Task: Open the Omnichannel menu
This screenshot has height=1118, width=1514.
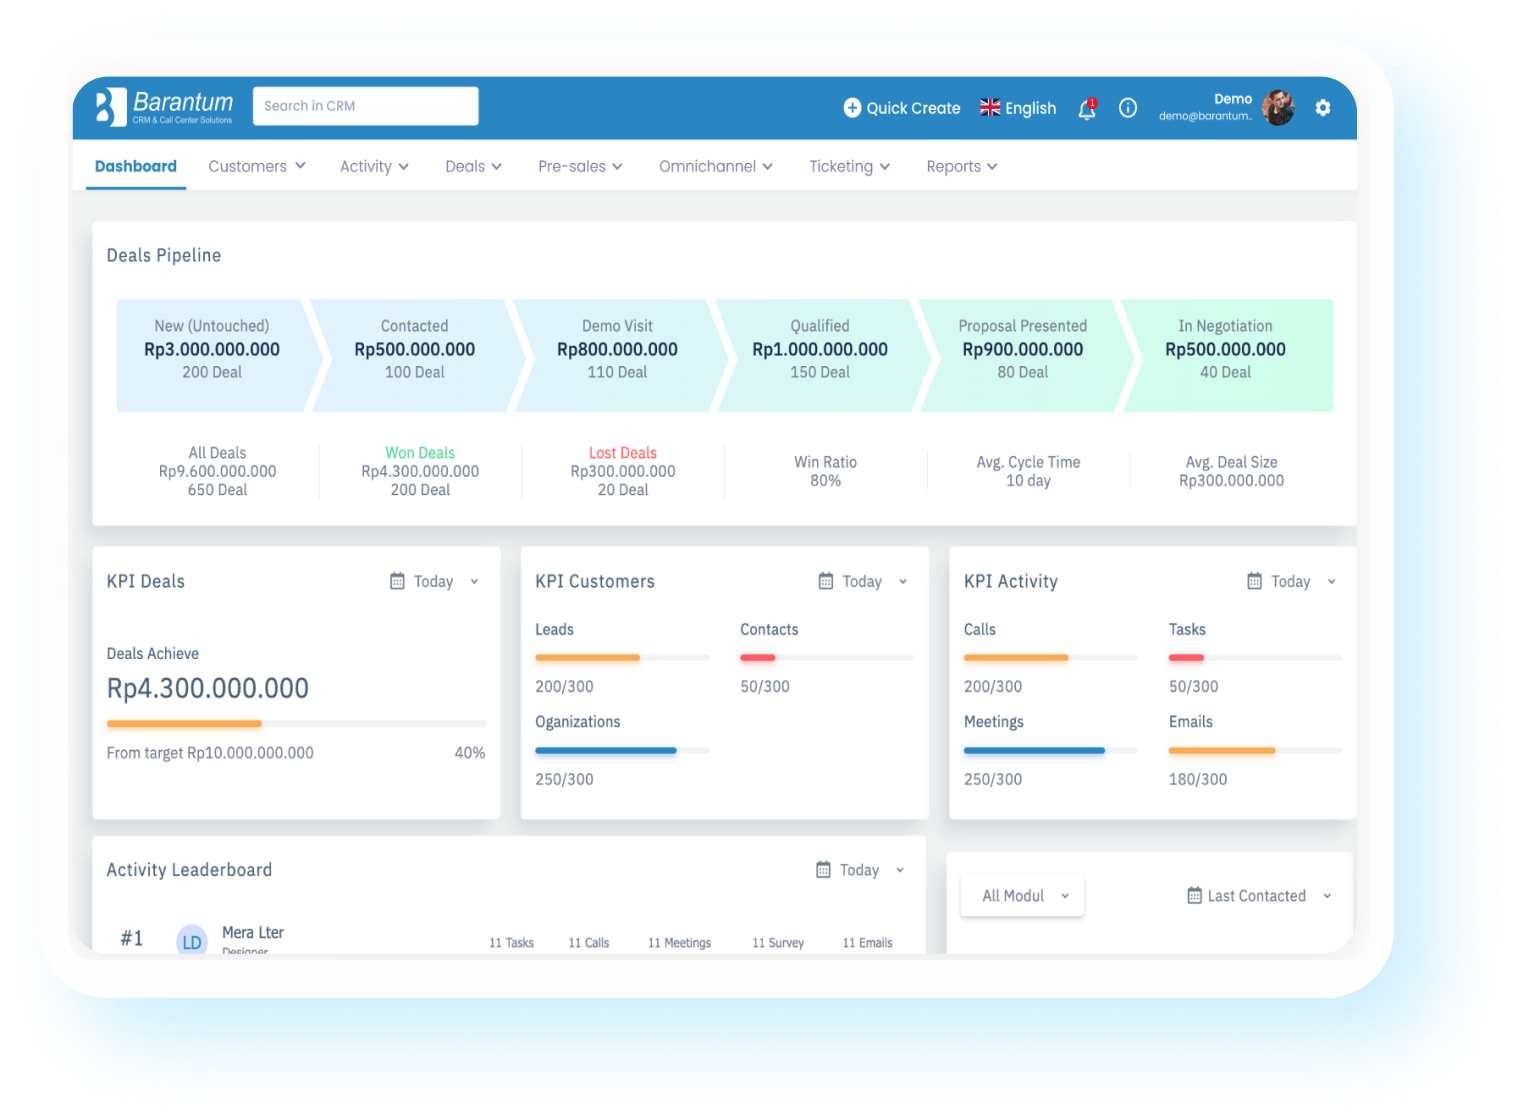Action: coord(716,166)
